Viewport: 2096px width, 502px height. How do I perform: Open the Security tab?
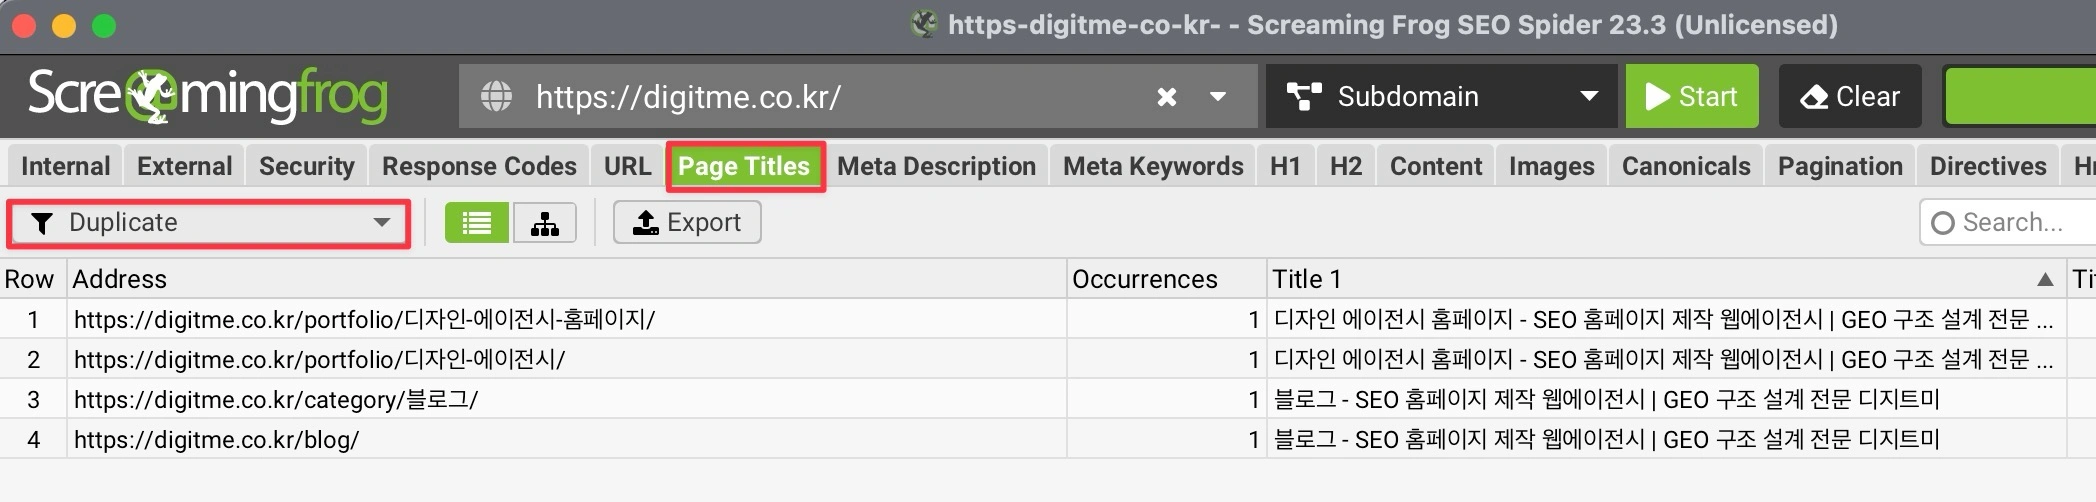click(306, 166)
